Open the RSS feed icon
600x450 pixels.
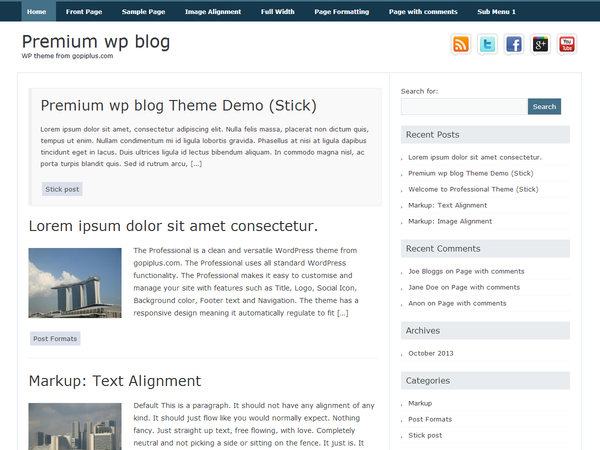pos(461,44)
